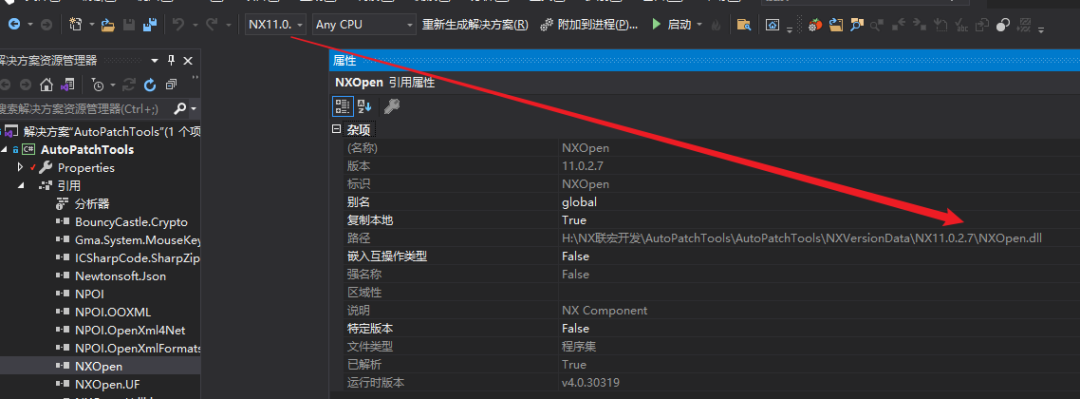Click the spell-check abc toolbar icon
Screen dimensions: 1080x399
[962, 25]
